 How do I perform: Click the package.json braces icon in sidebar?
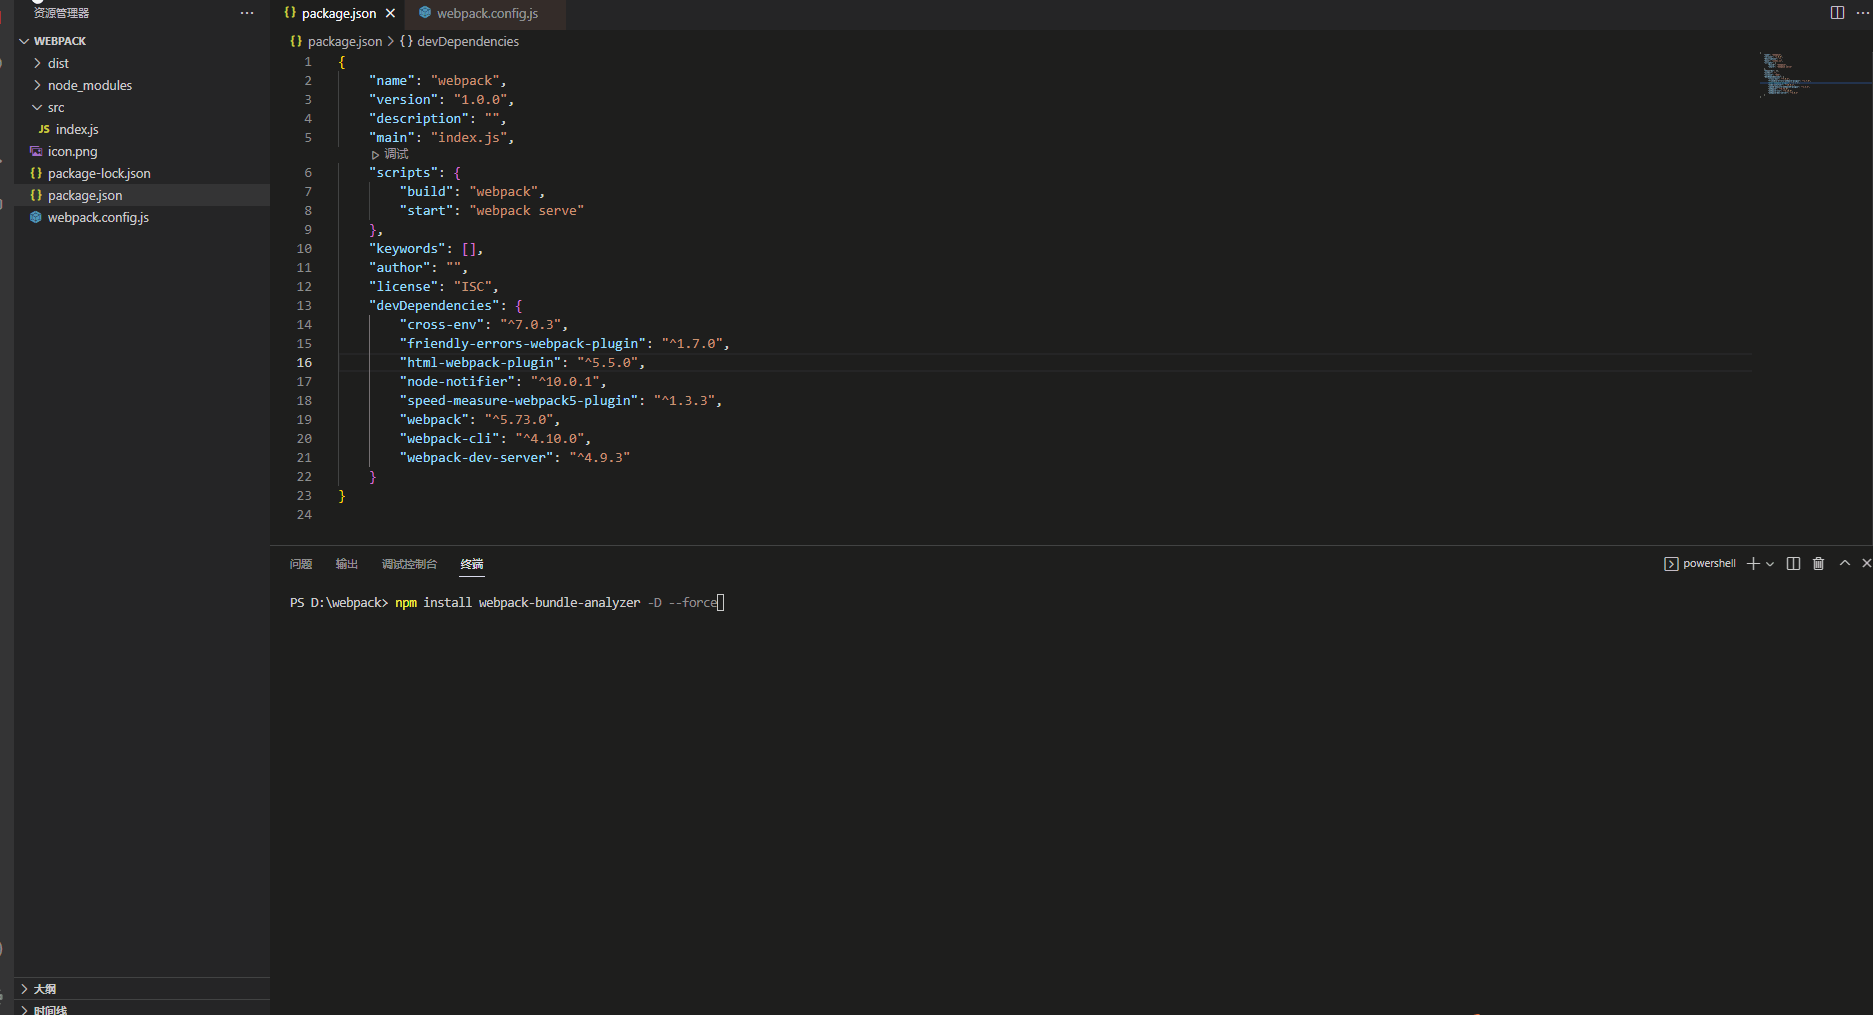click(x=36, y=195)
